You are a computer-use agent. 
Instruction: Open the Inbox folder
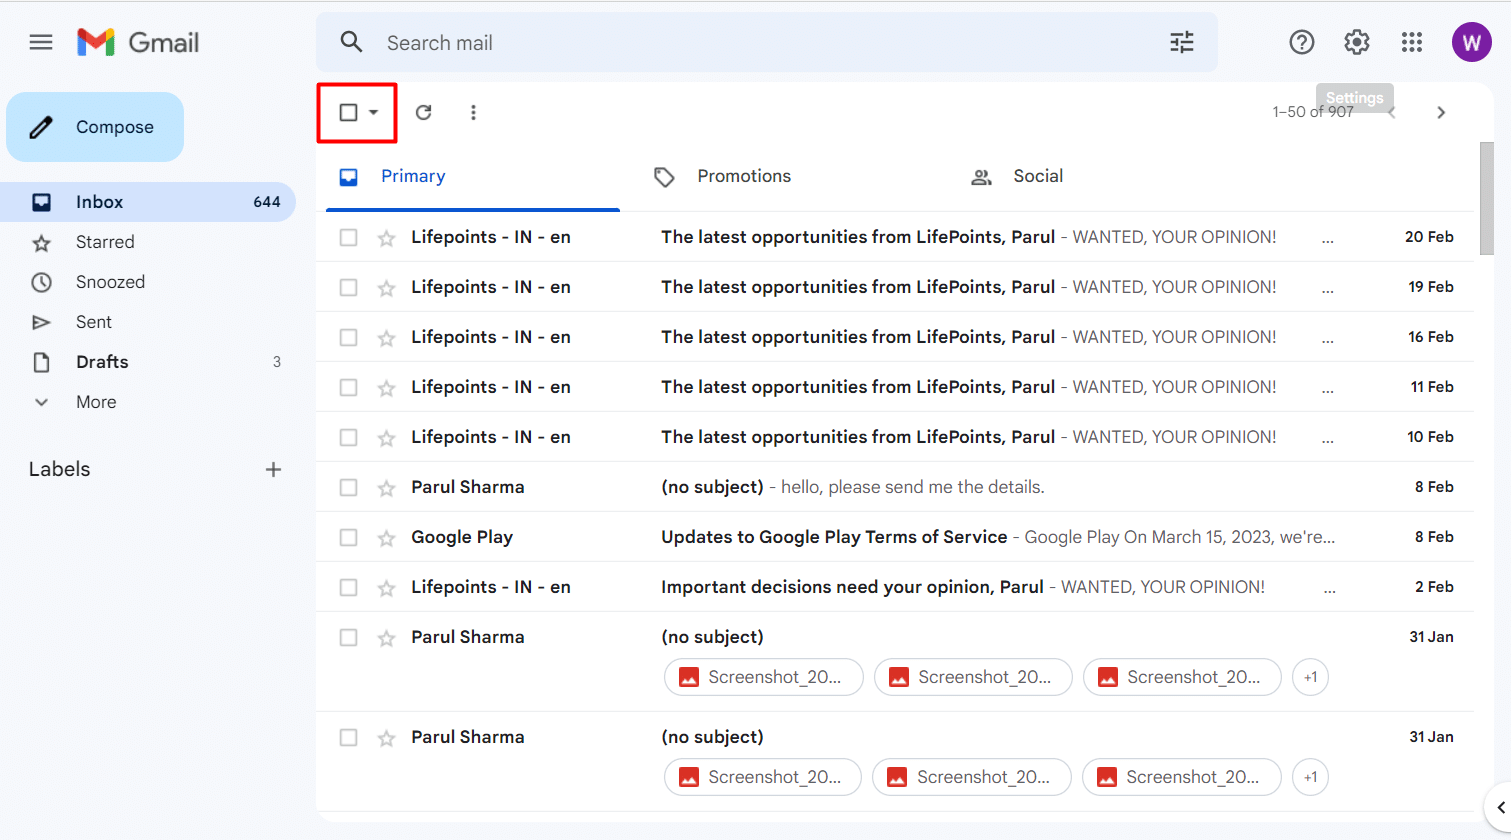coord(148,202)
